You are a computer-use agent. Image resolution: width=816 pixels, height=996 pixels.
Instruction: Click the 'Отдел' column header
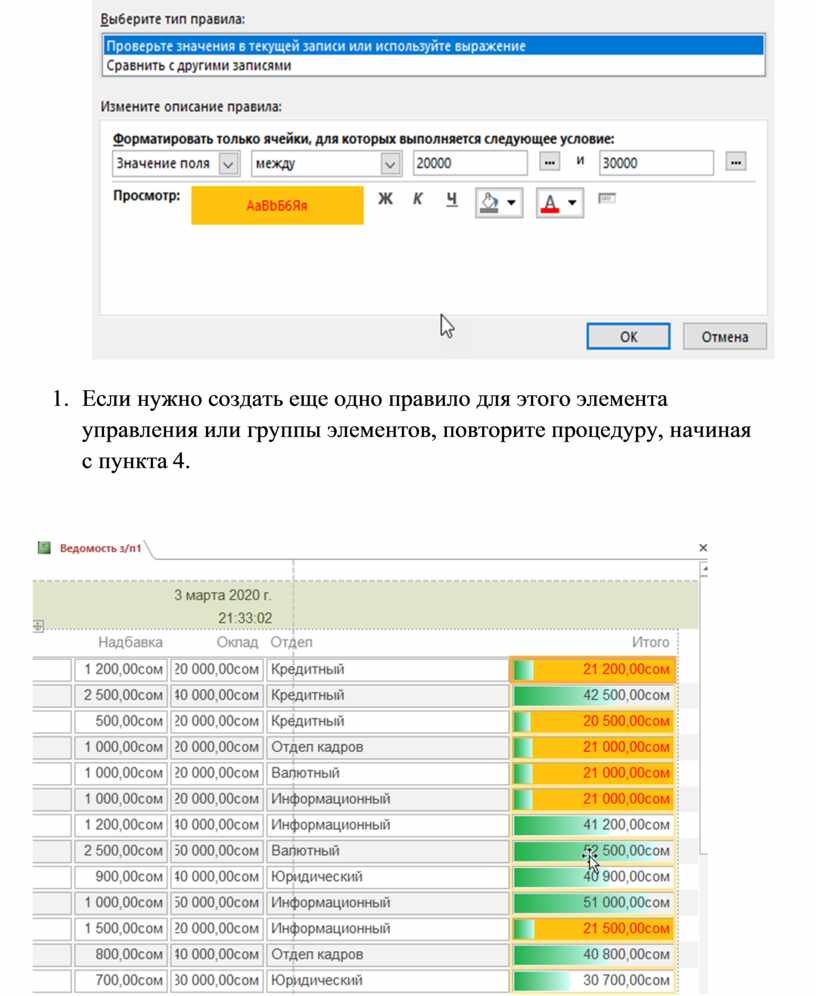[x=291, y=642]
